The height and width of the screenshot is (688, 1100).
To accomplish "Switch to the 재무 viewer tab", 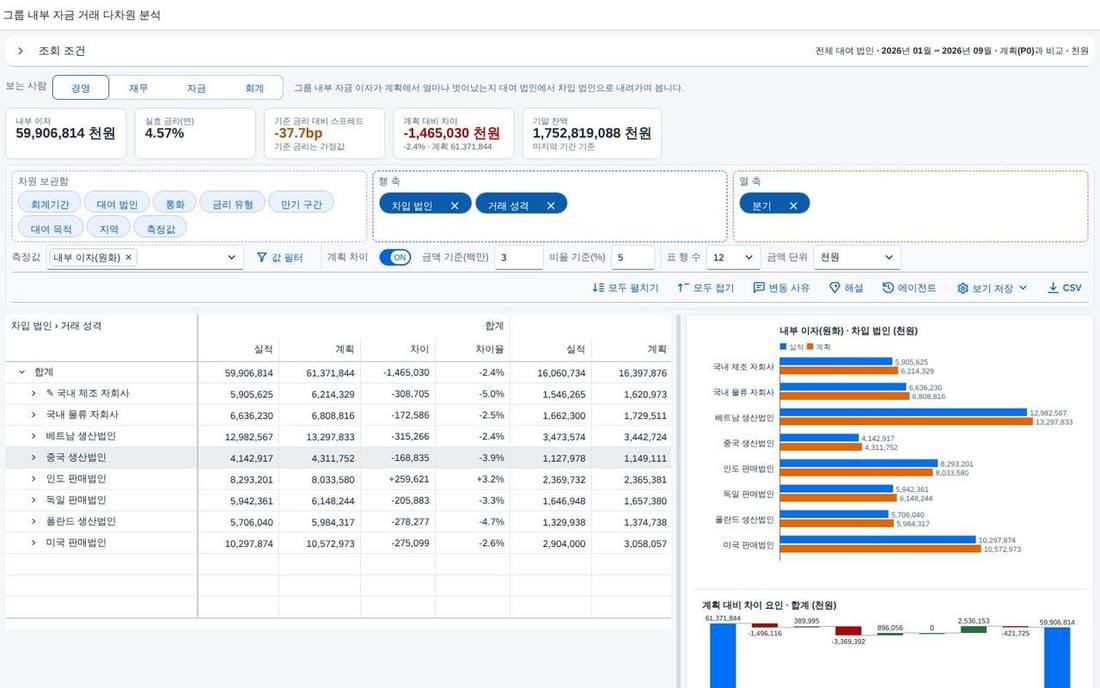I will [138, 88].
